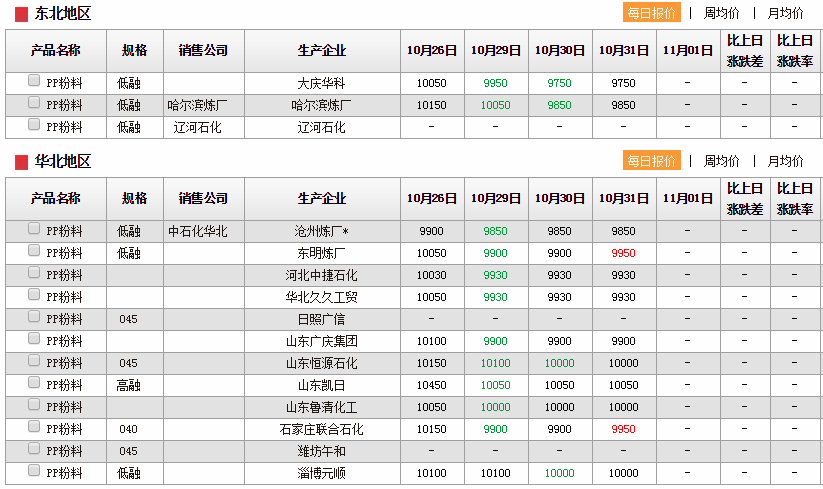Click 山东凯日 producer name
Screen dimensions: 823x489
321,386
